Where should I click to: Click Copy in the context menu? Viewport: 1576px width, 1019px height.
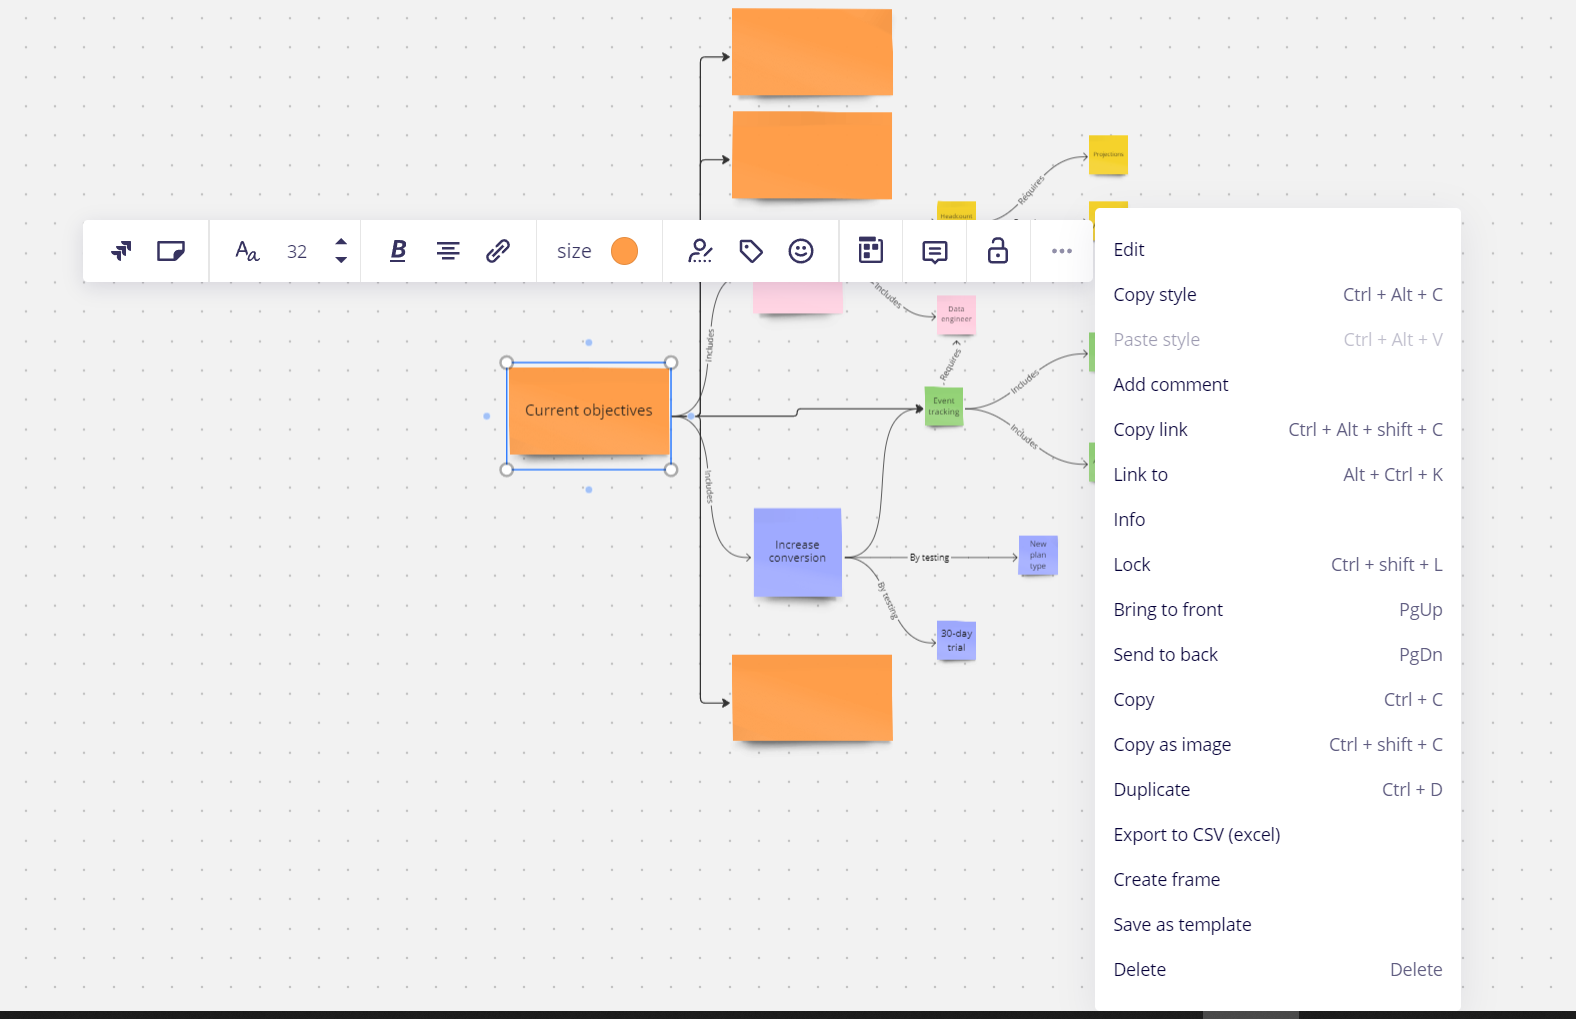(1278, 700)
